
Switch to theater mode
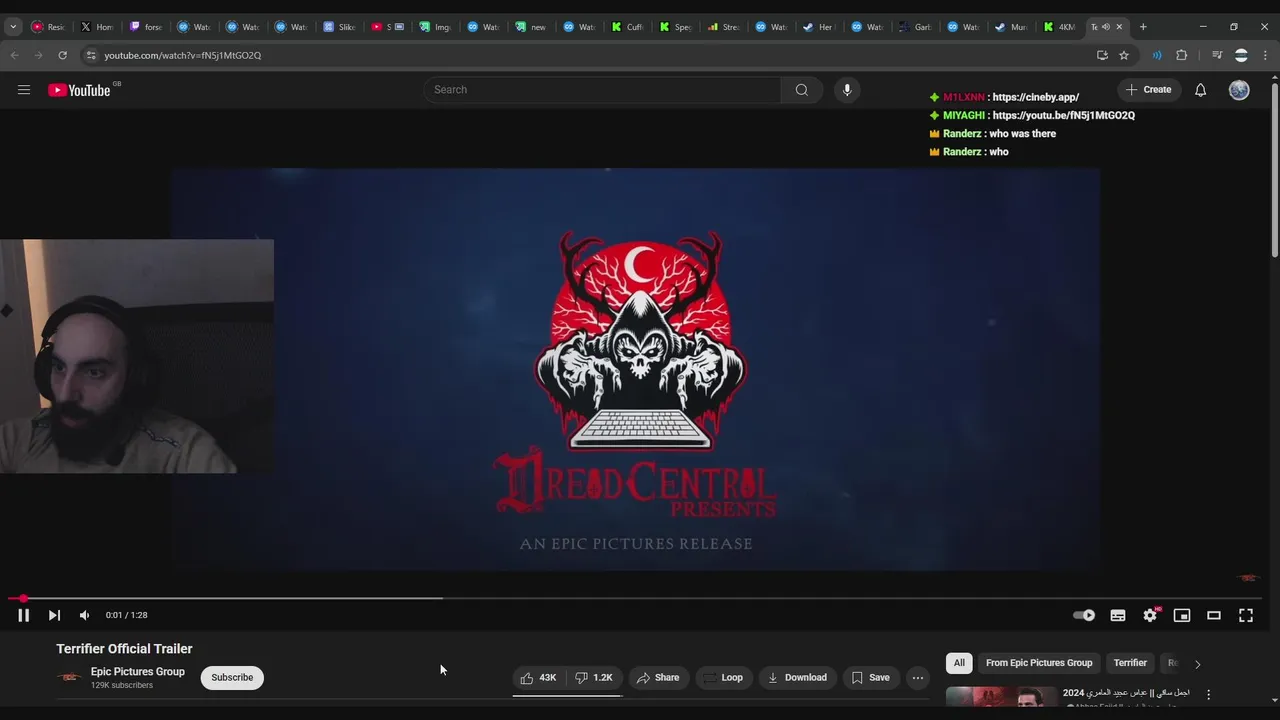pyautogui.click(x=1214, y=615)
